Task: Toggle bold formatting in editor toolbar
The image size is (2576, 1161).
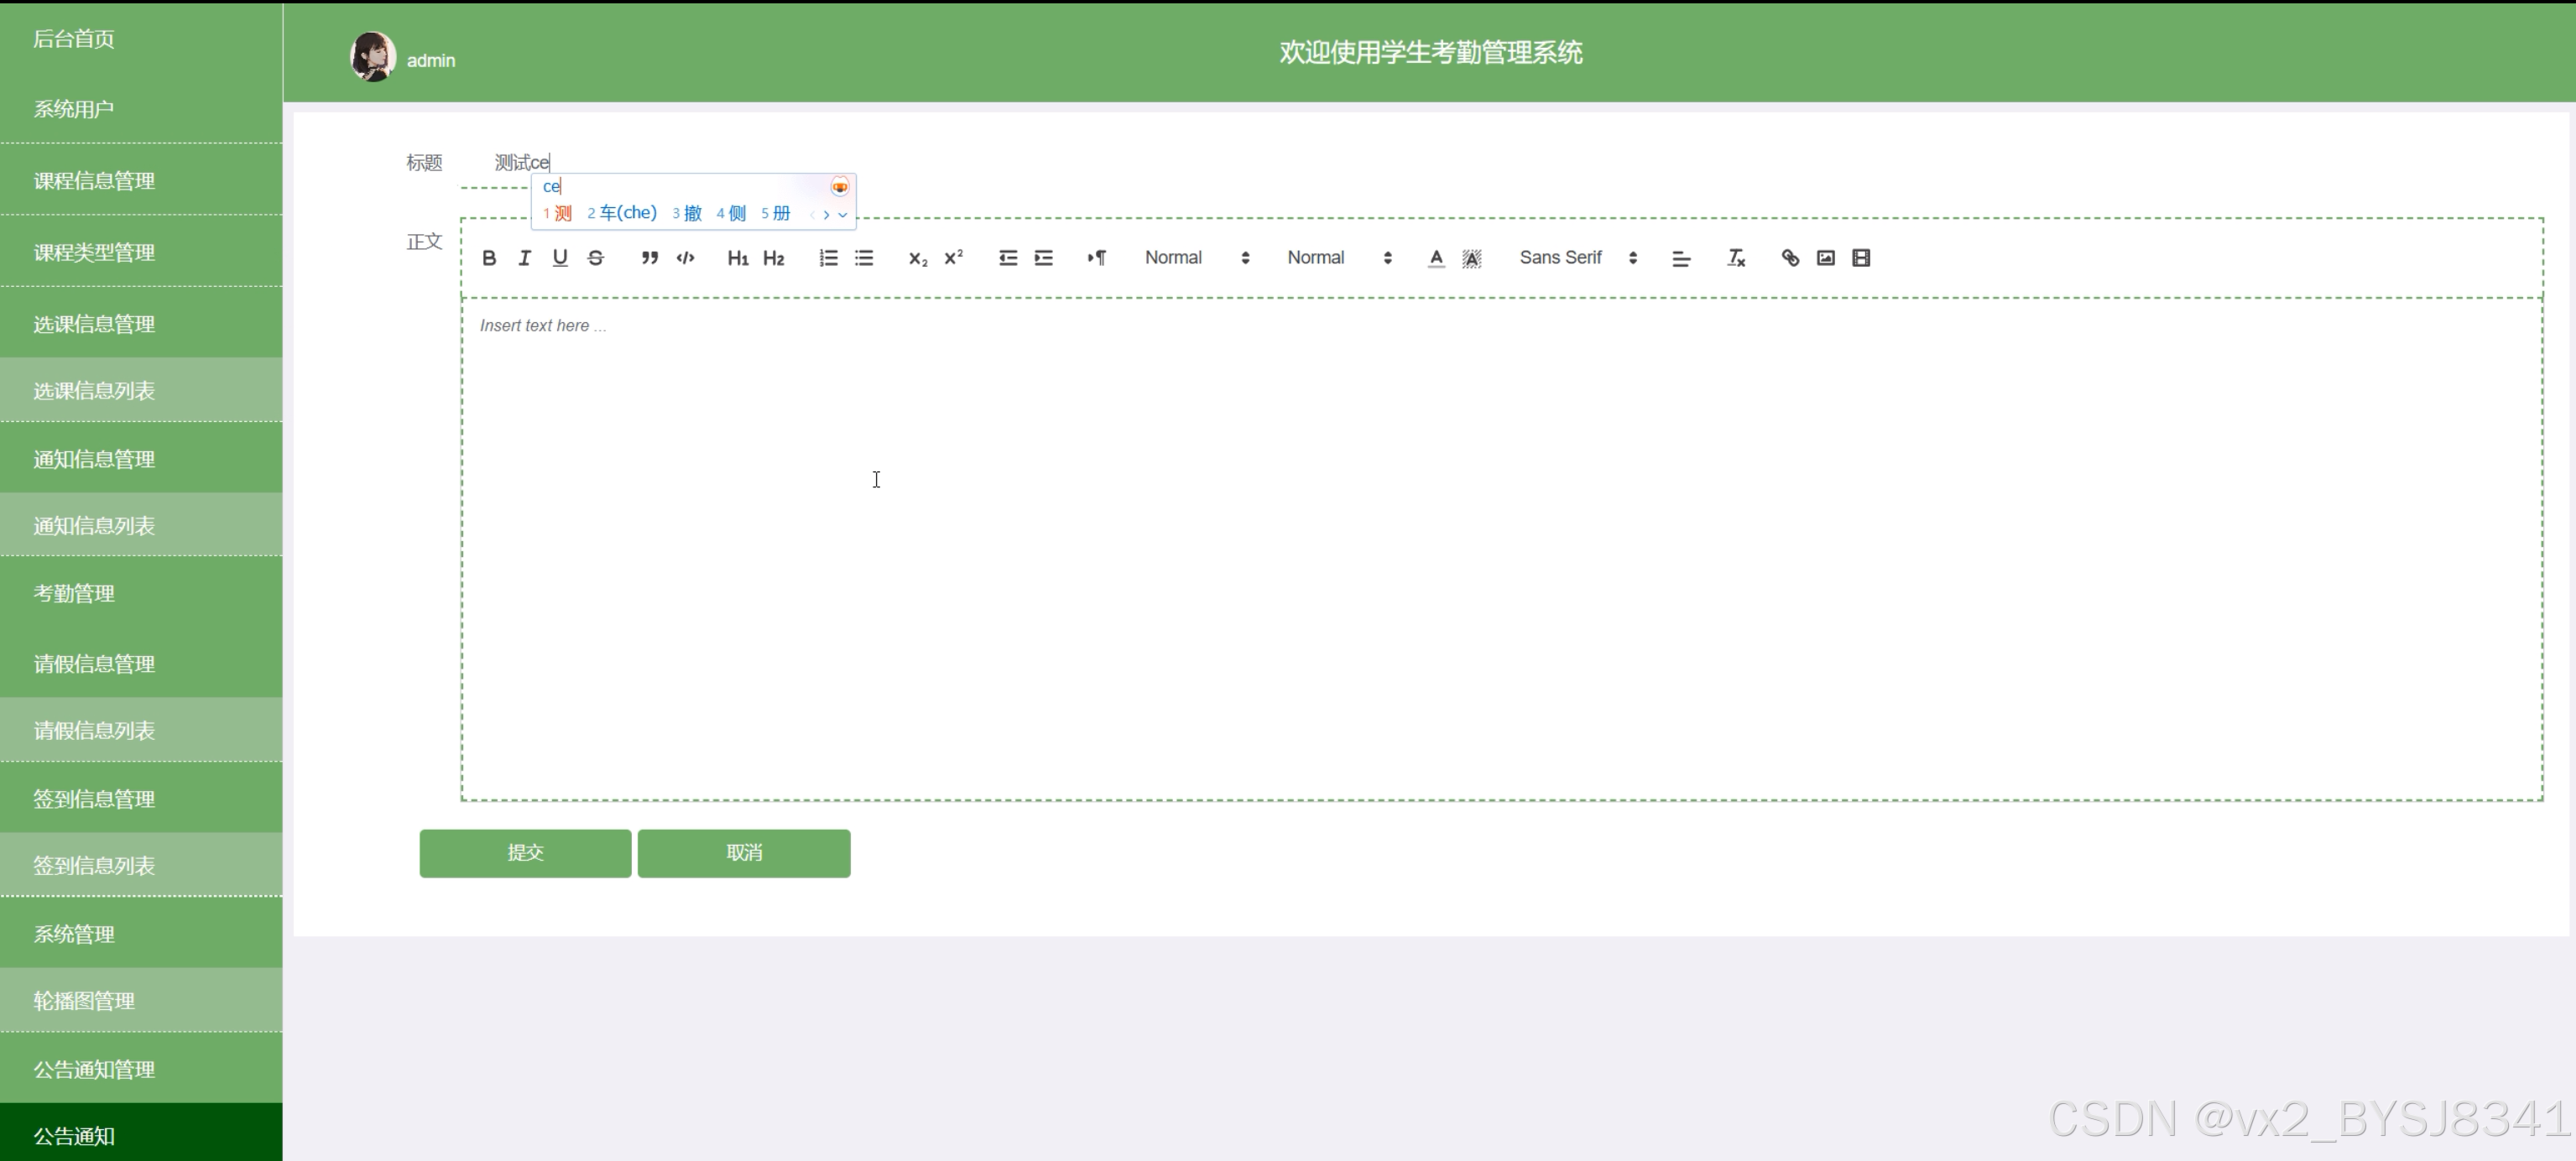Action: click(489, 258)
